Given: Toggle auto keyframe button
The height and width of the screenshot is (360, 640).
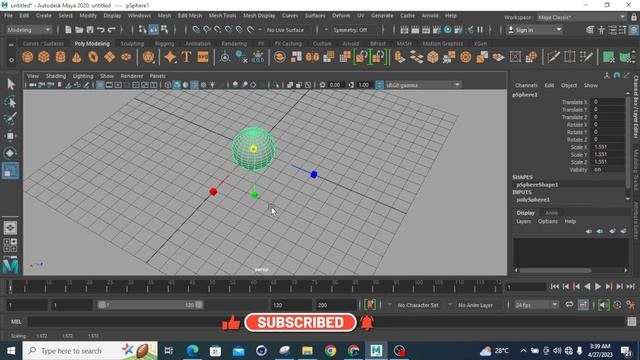Looking at the screenshot, I should coord(617,305).
